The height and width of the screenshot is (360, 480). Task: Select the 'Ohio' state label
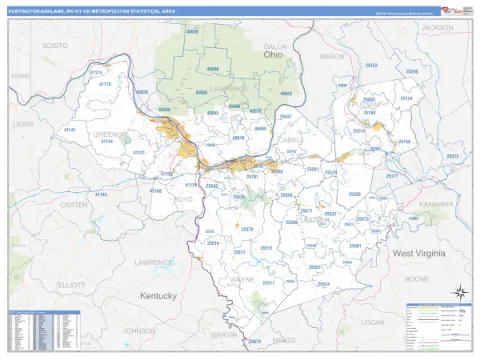(273, 55)
